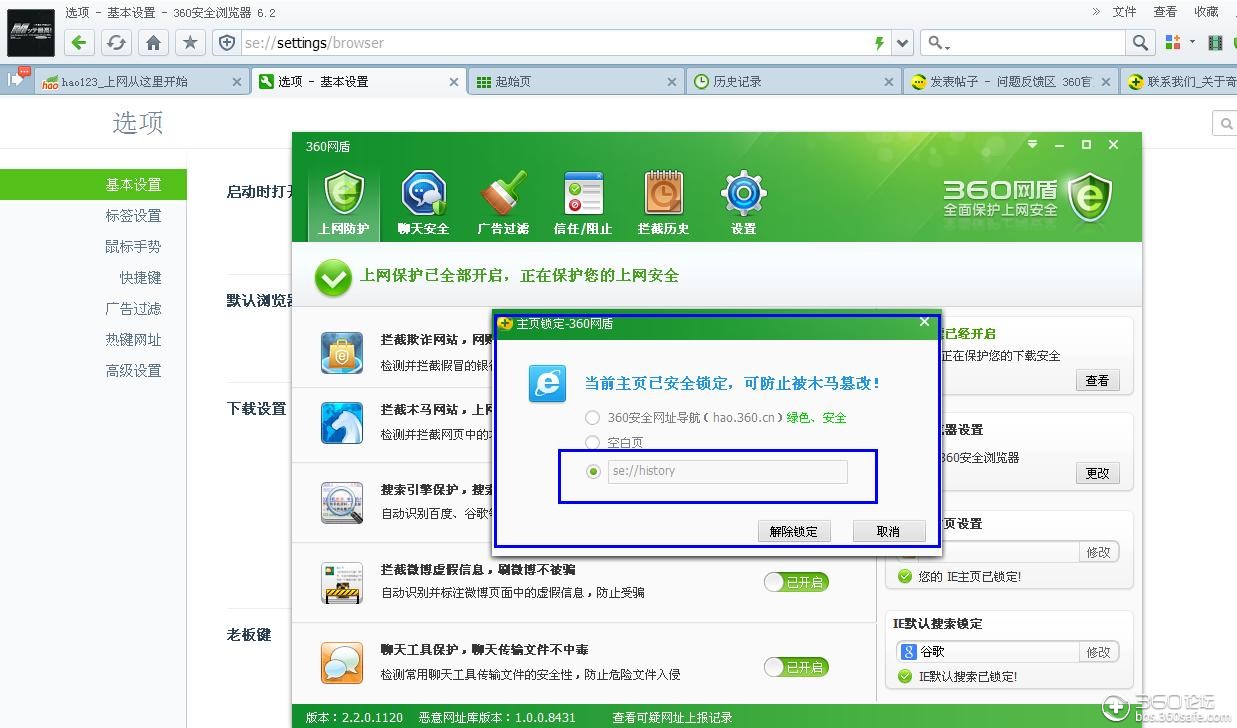The height and width of the screenshot is (728, 1237).
Task: Select 广告过滤 in settings sidebar
Action: coord(133,309)
